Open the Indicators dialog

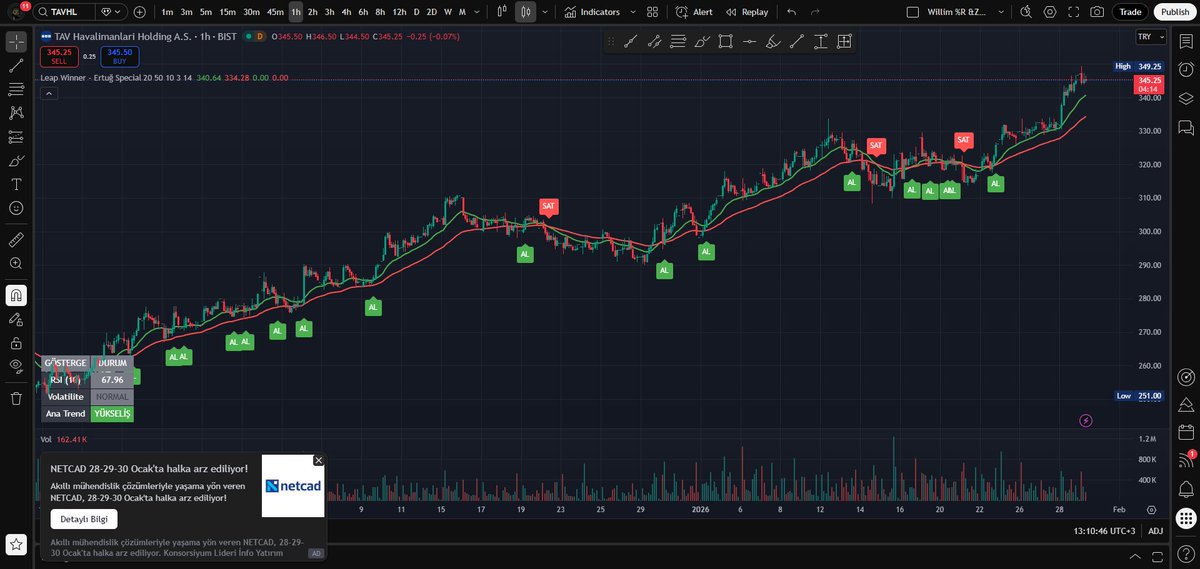[592, 12]
